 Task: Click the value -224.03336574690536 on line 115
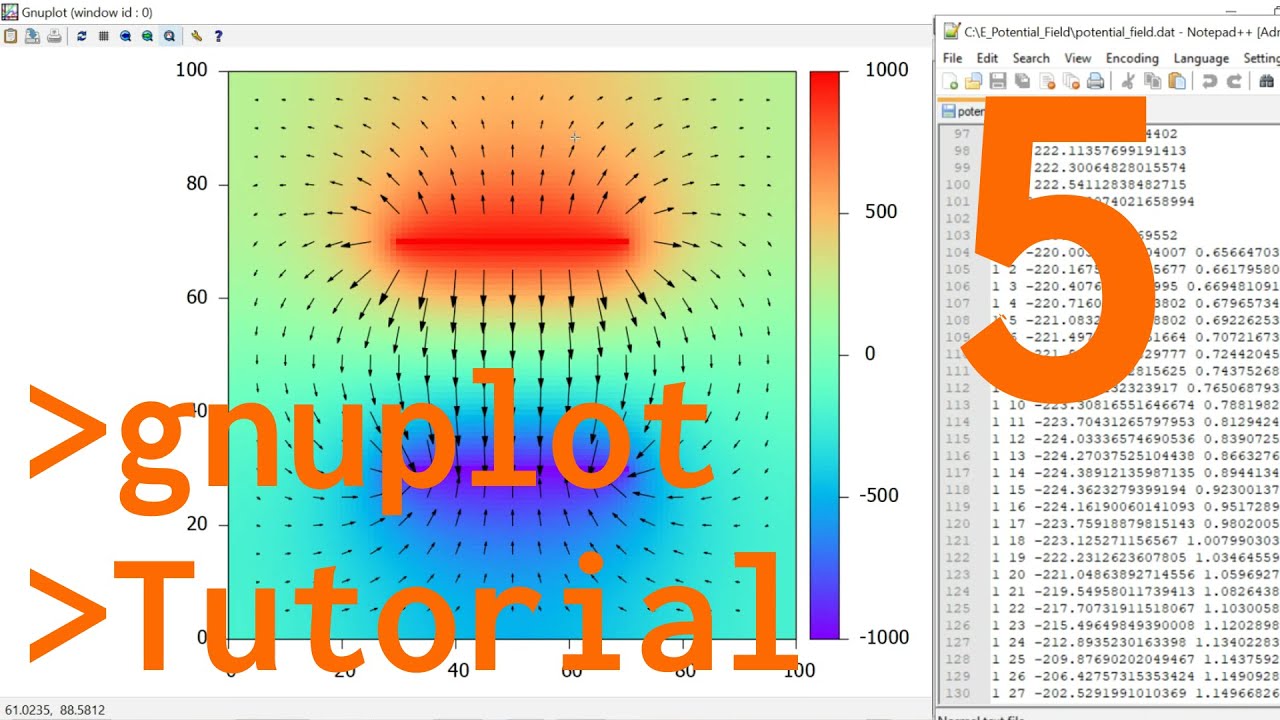click(x=1115, y=439)
